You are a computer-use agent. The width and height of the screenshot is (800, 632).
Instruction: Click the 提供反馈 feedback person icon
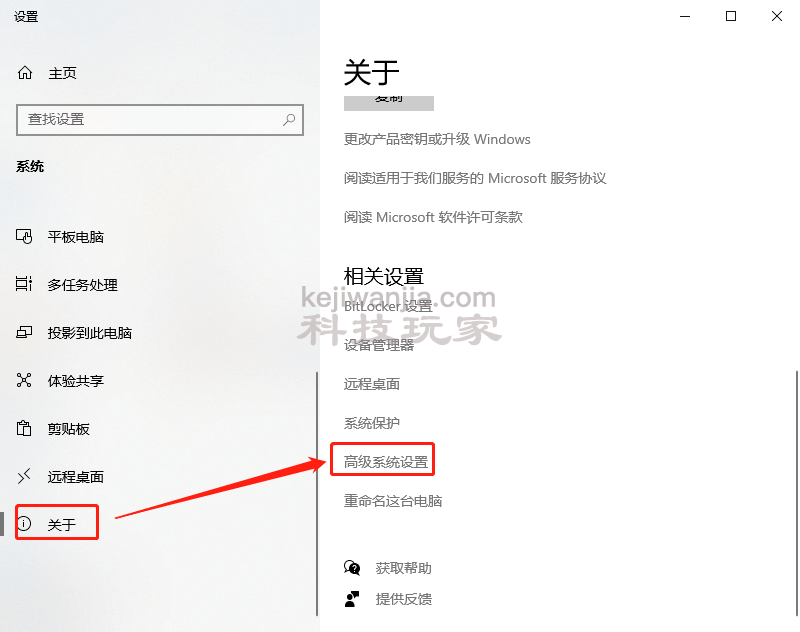tap(352, 599)
